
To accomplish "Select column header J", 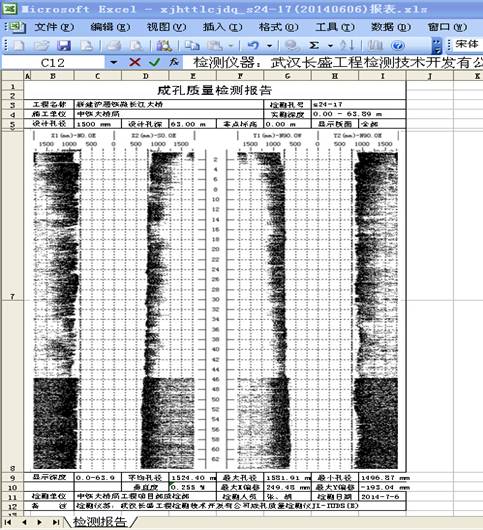I will [430, 76].
